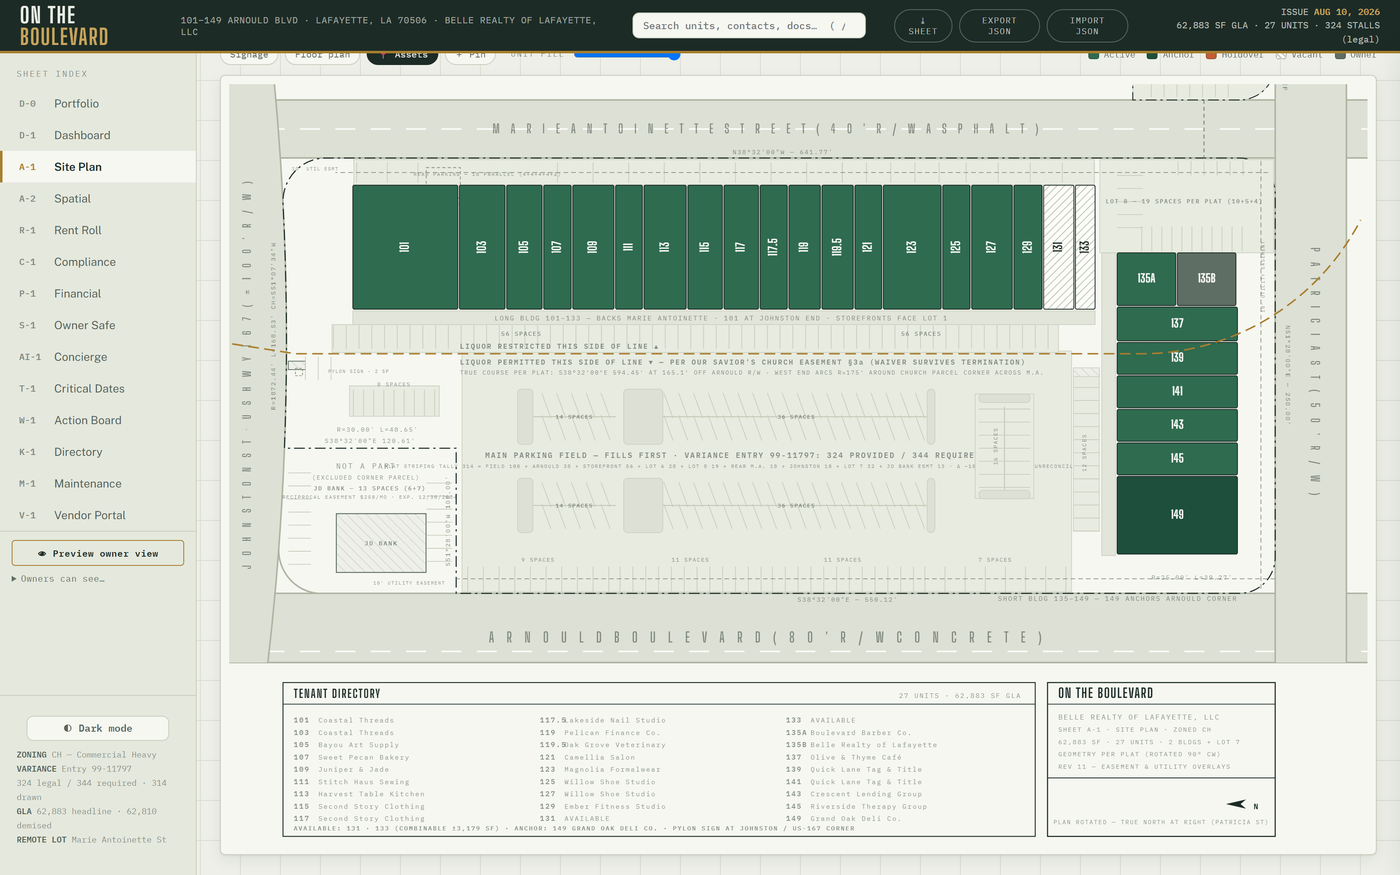Screen dimensions: 1400x875
Task: Click the Import JSON button
Action: click(1087, 26)
